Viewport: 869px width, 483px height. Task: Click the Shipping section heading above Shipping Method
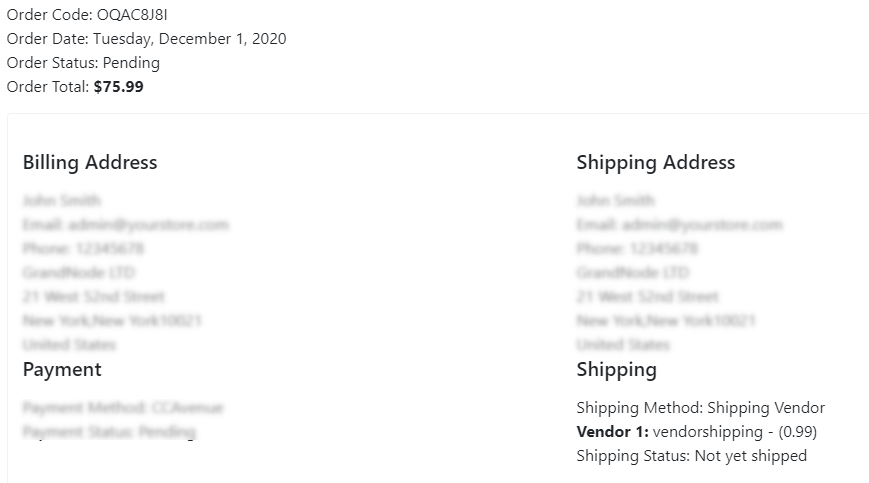[x=616, y=369]
